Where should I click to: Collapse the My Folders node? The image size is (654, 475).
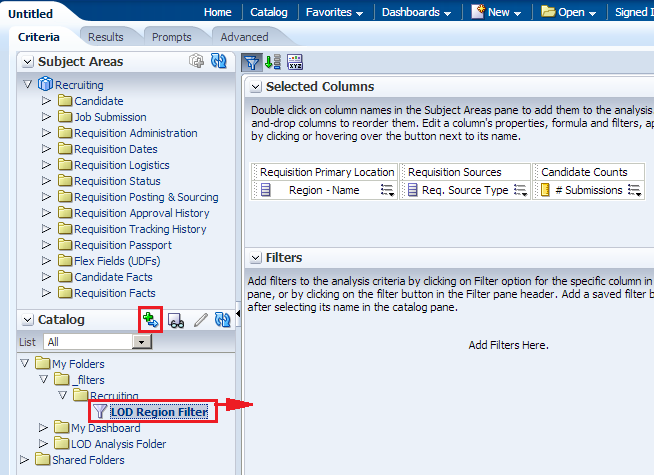click(x=25, y=363)
